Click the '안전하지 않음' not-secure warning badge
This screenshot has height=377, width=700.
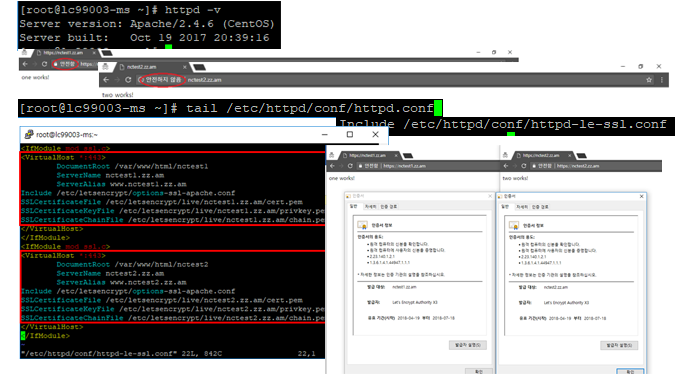[161, 80]
